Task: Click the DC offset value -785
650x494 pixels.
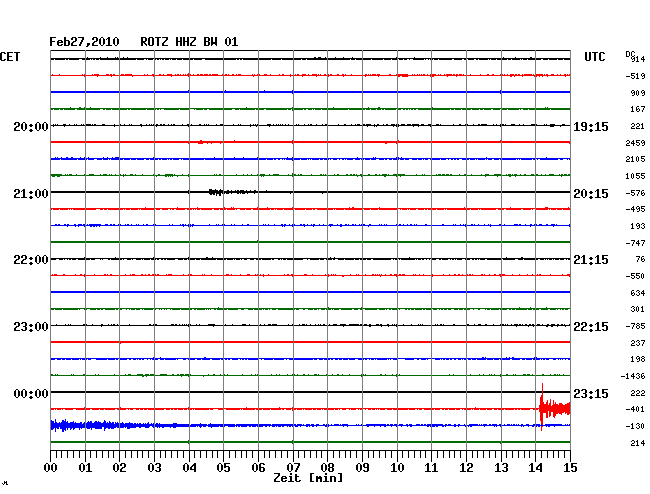Action: (635, 326)
